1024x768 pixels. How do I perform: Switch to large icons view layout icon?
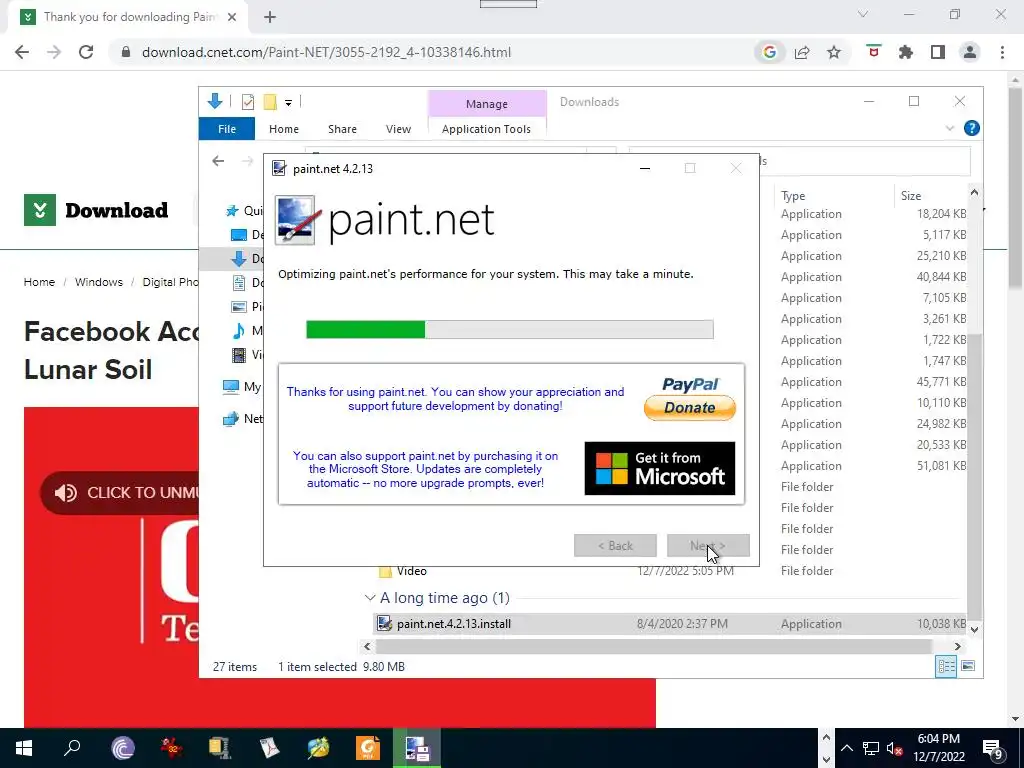click(968, 666)
